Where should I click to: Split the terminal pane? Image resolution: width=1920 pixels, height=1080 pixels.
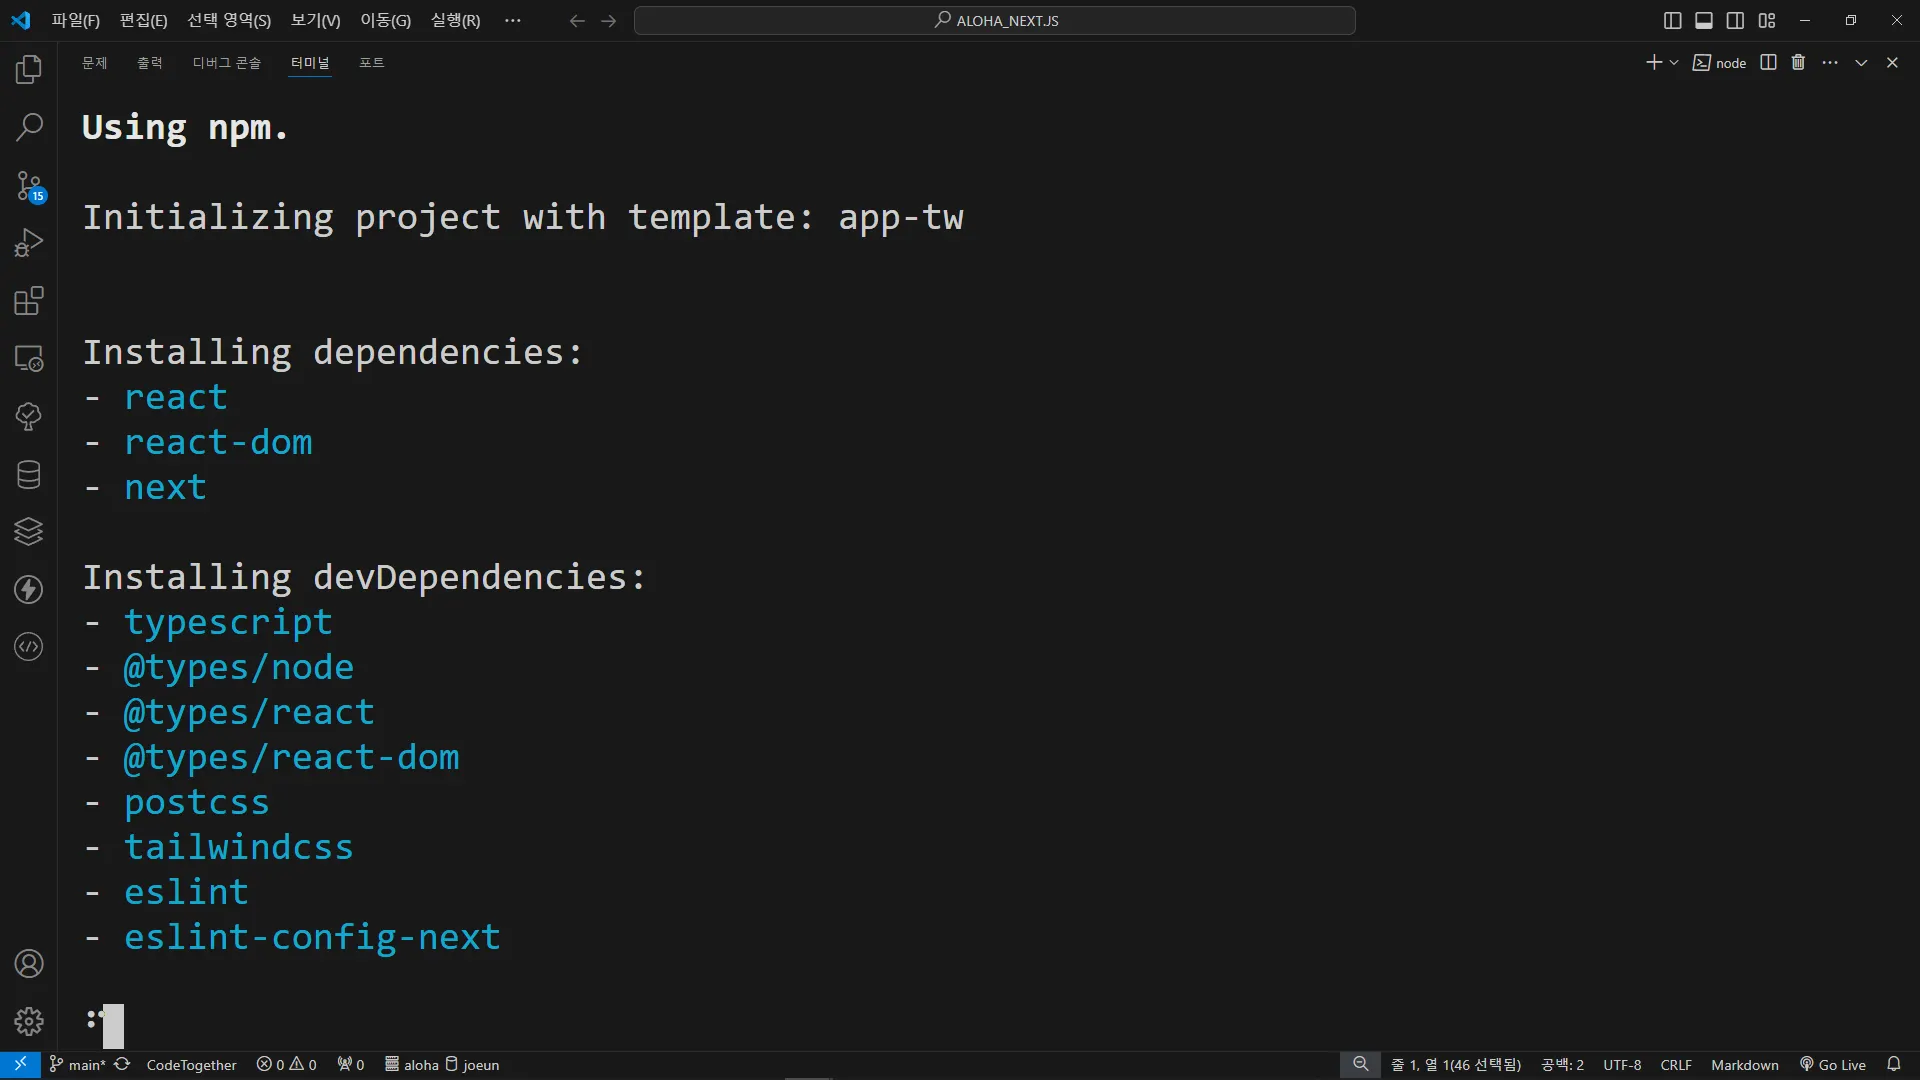click(1768, 62)
